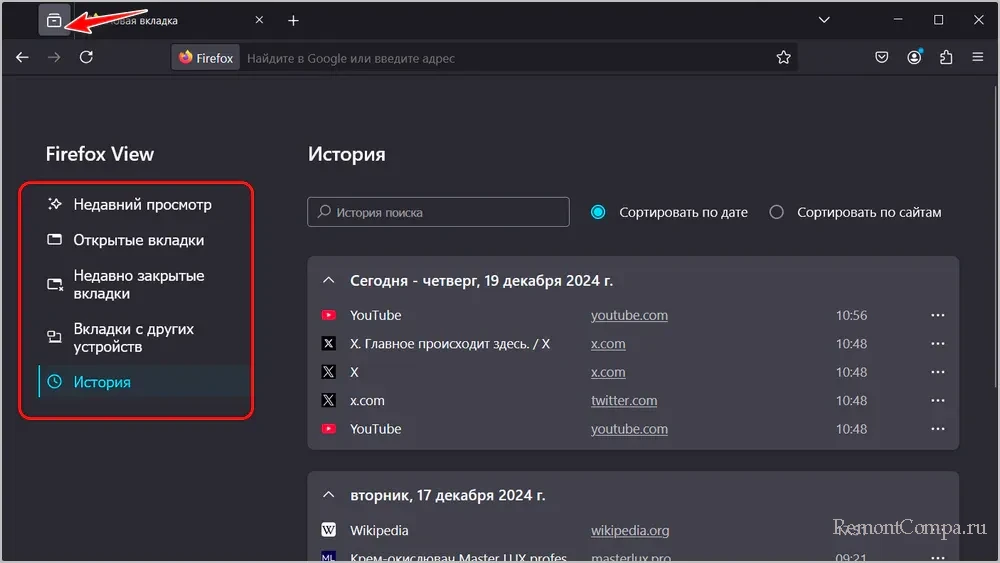This screenshot has height=563, width=1000.
Task: Go back with the back arrow
Action: coord(22,57)
